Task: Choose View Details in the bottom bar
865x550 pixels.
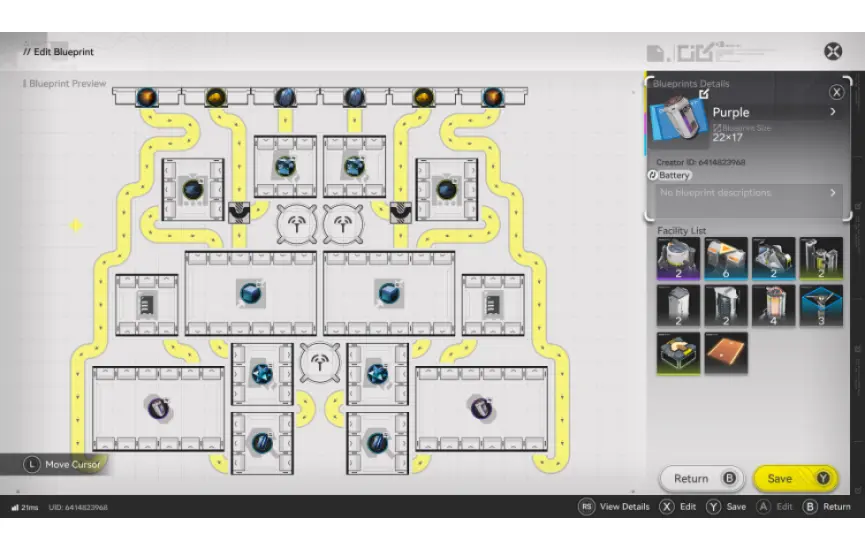Action: tap(614, 507)
